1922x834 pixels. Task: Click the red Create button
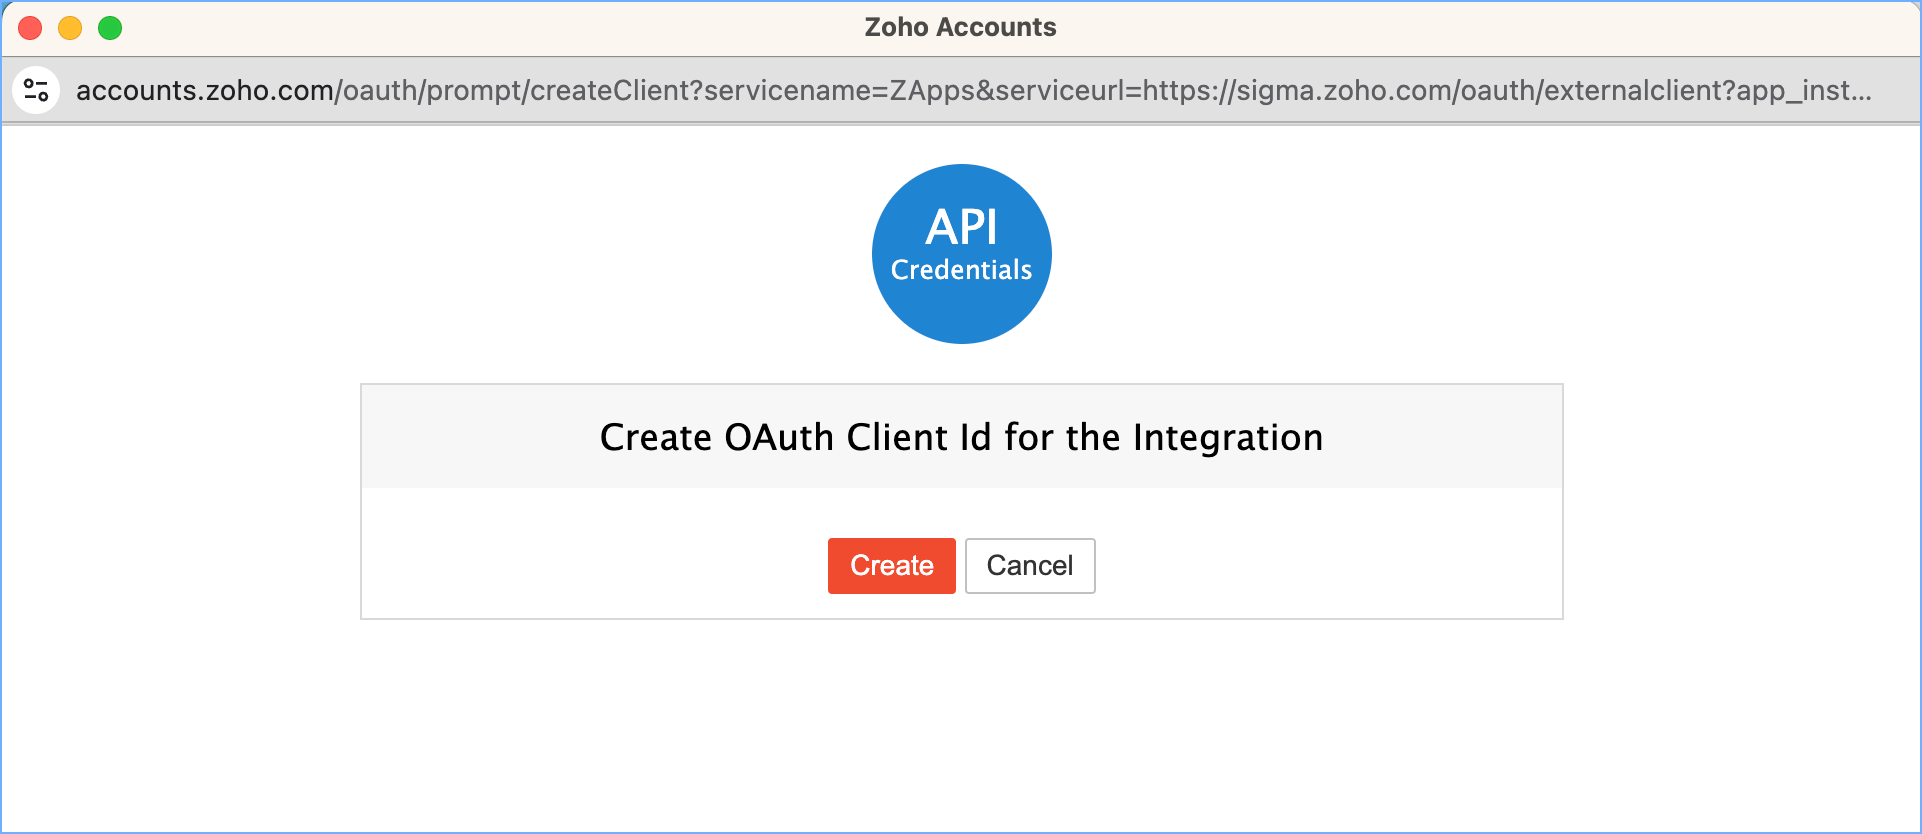point(891,566)
